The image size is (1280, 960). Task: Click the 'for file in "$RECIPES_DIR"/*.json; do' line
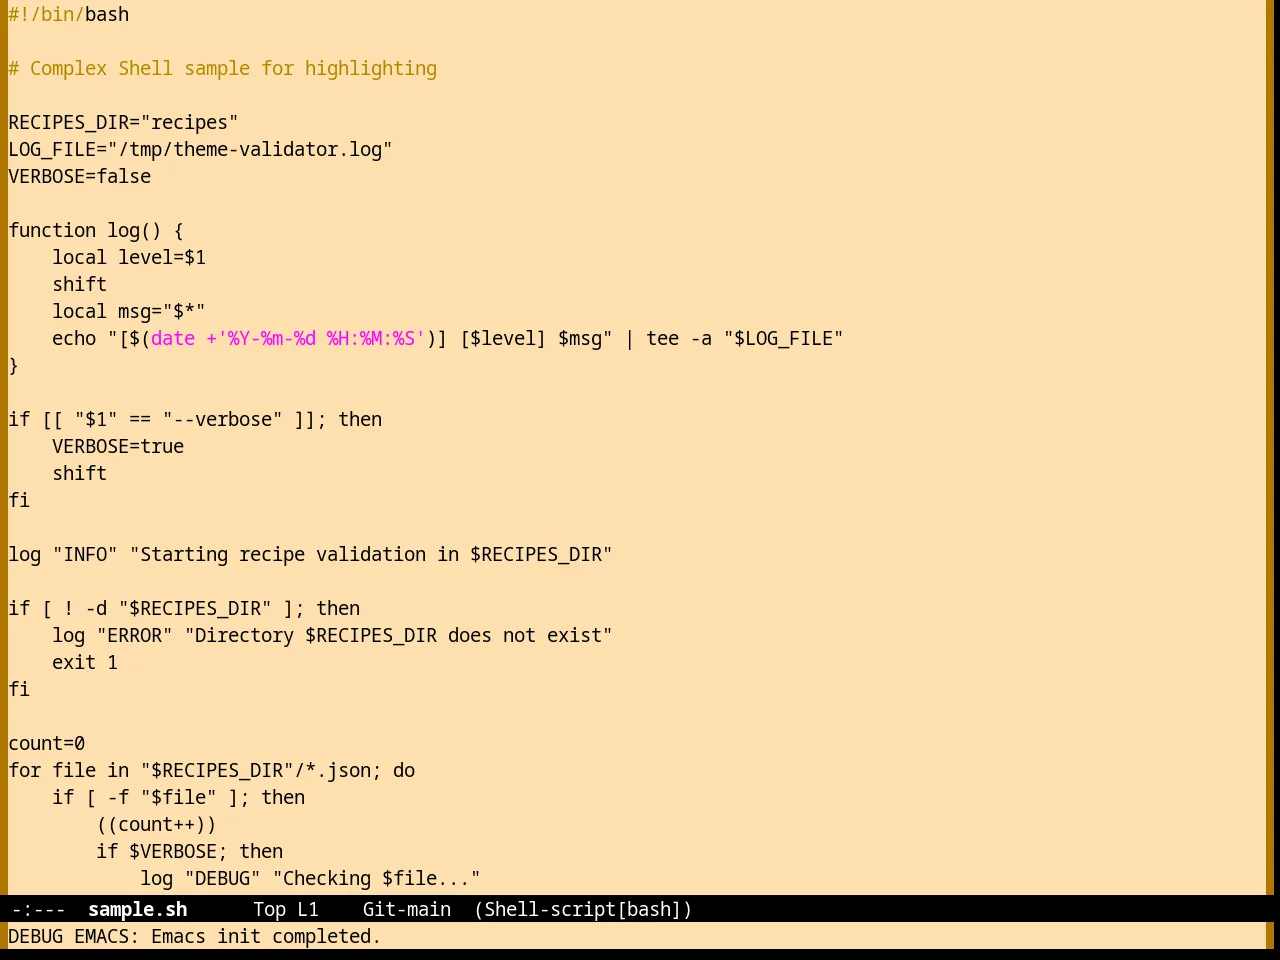(x=212, y=770)
